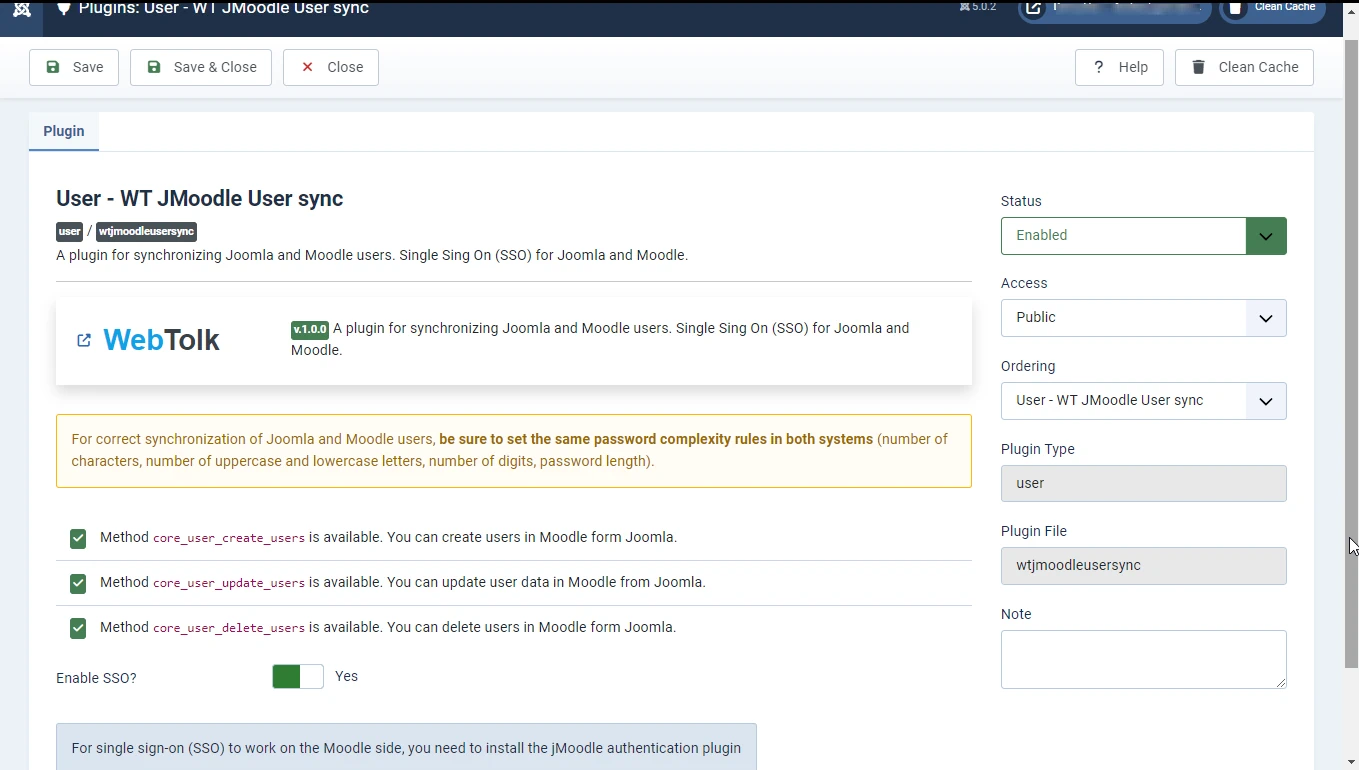The image size is (1359, 770).
Task: Click the green check icon for core_user_create_users
Action: 78,538
